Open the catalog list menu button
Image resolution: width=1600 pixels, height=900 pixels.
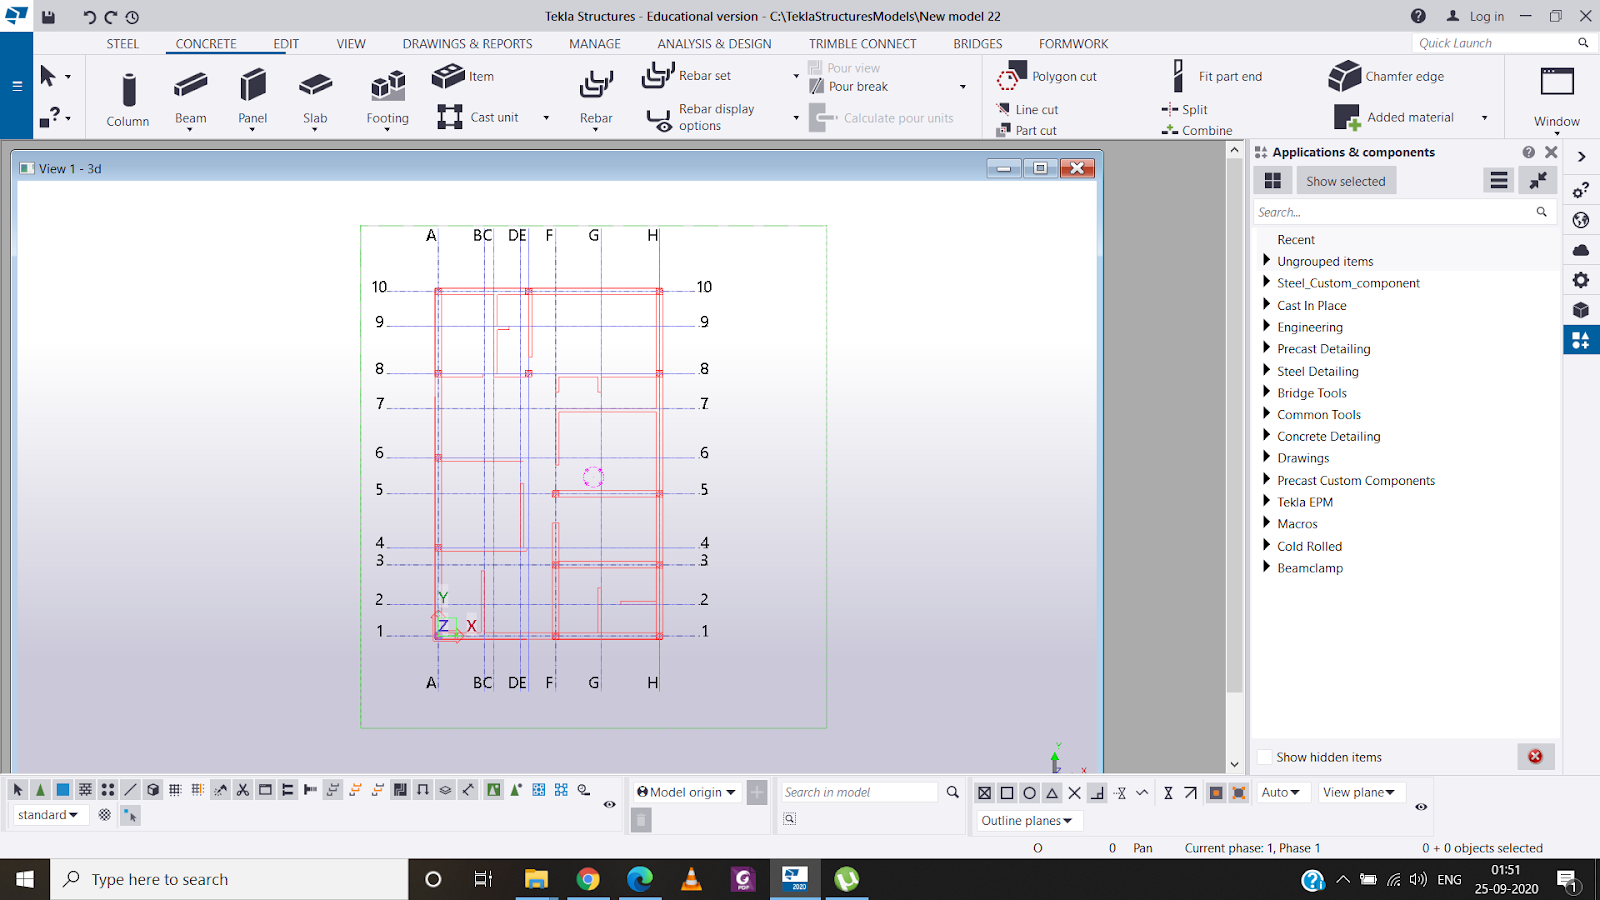(x=1498, y=181)
